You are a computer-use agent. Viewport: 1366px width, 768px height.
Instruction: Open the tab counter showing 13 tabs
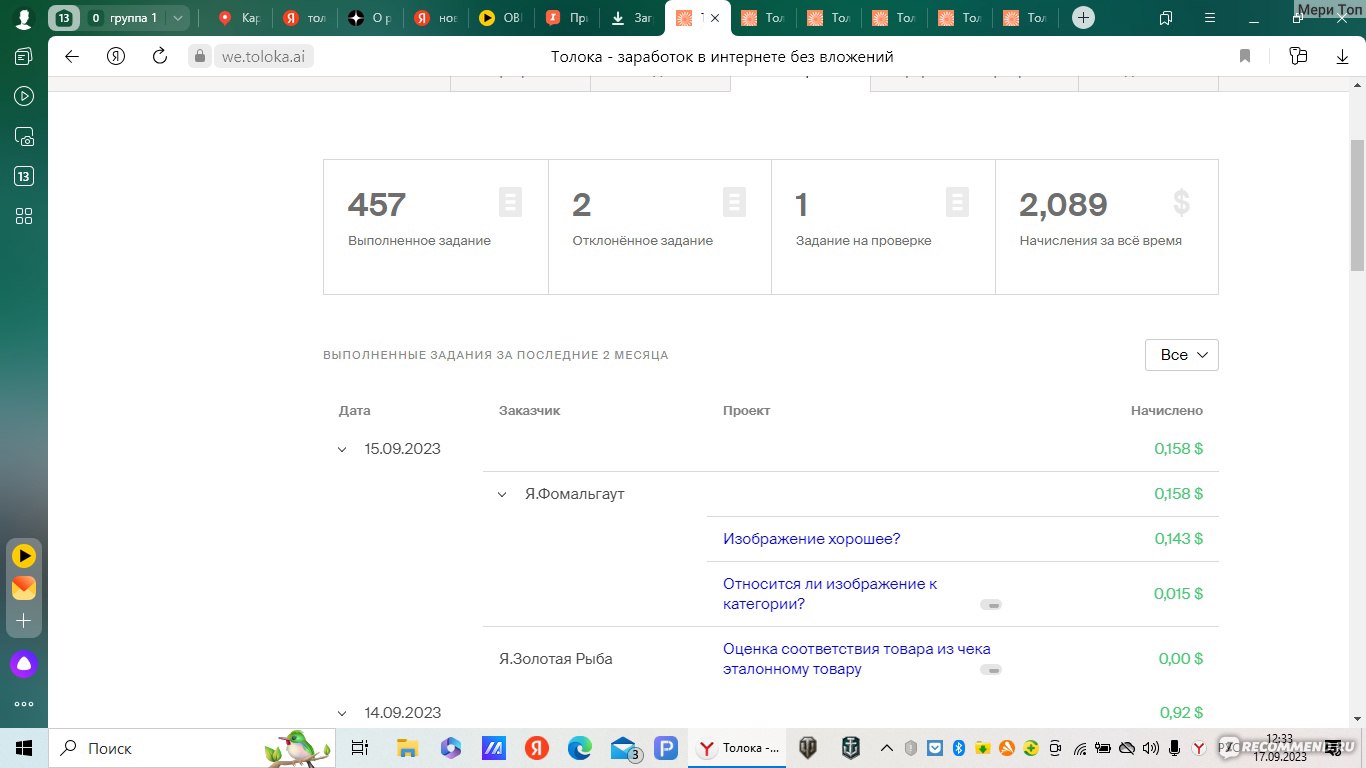(64, 18)
